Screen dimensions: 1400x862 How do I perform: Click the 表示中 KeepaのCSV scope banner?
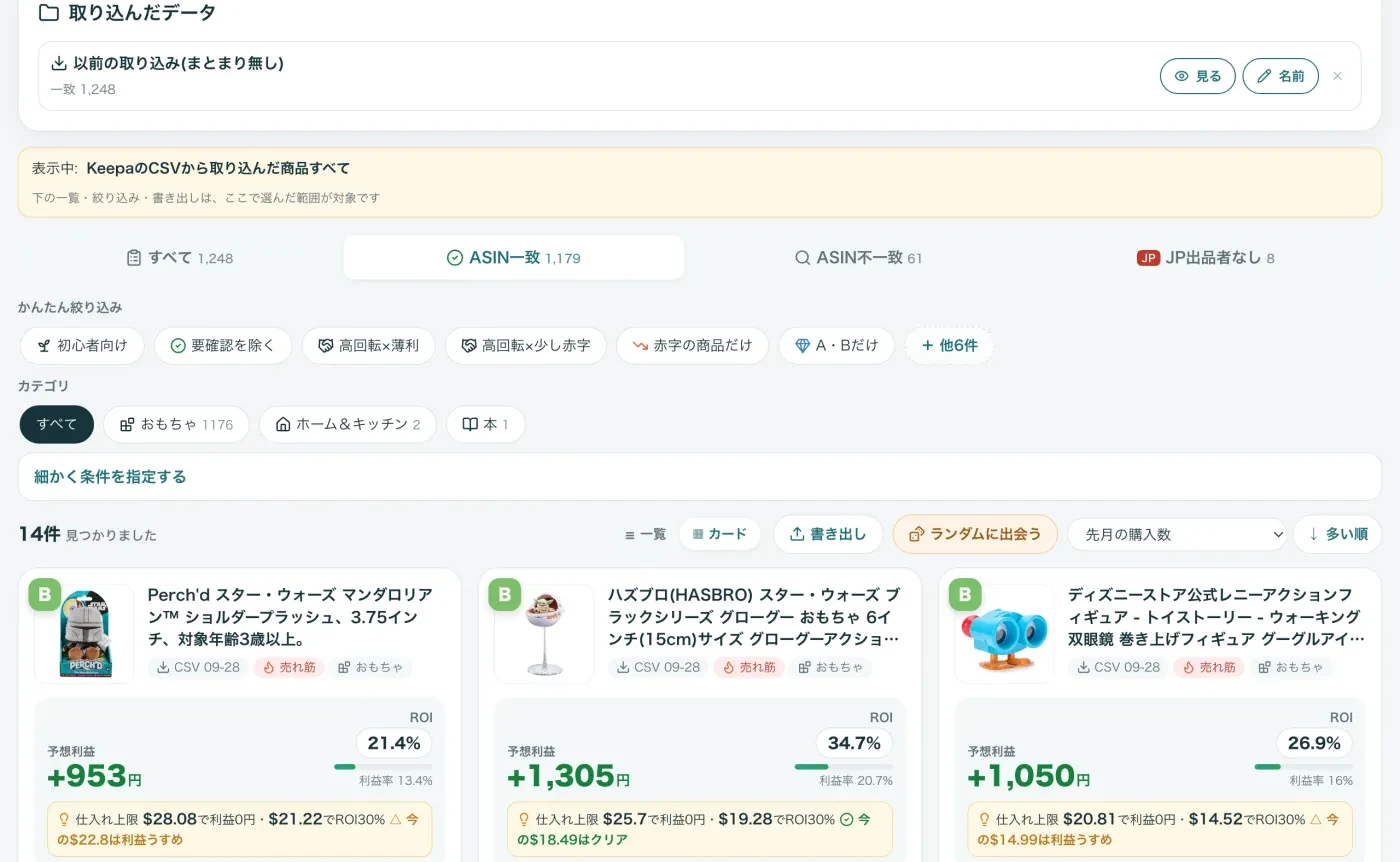700,182
